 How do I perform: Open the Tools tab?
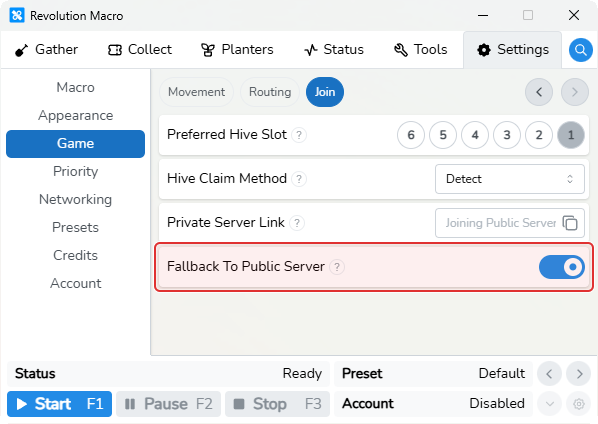[420, 50]
